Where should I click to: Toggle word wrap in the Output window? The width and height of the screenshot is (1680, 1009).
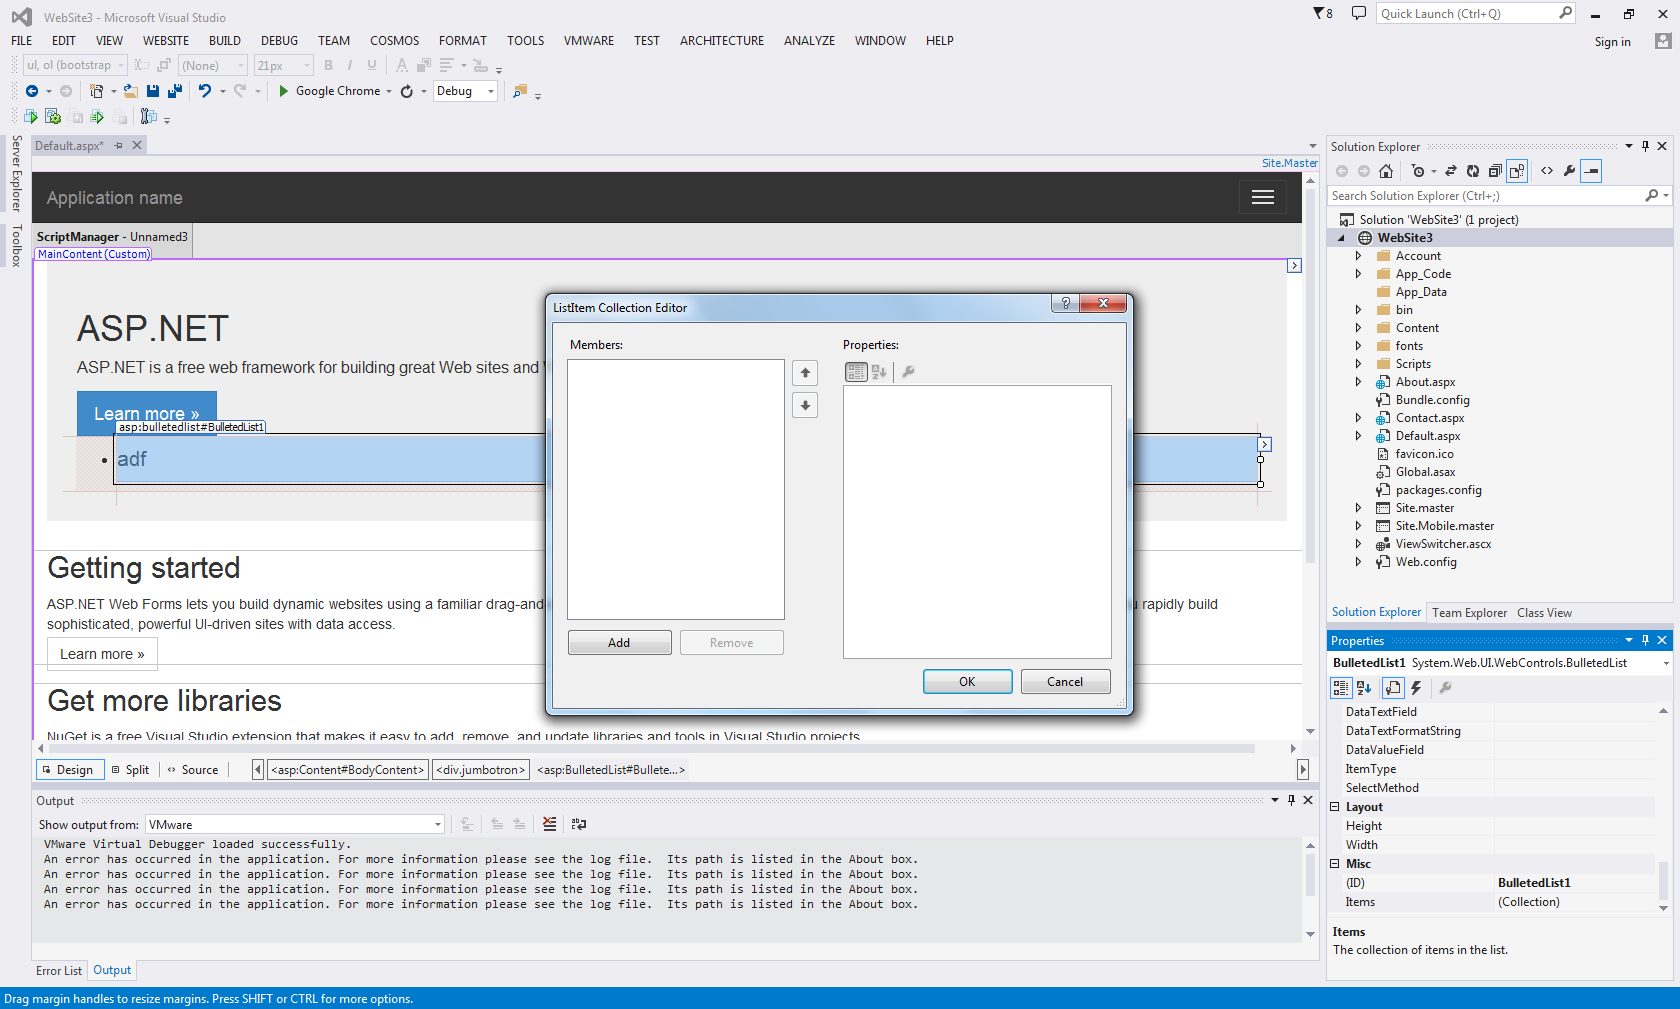tap(579, 824)
